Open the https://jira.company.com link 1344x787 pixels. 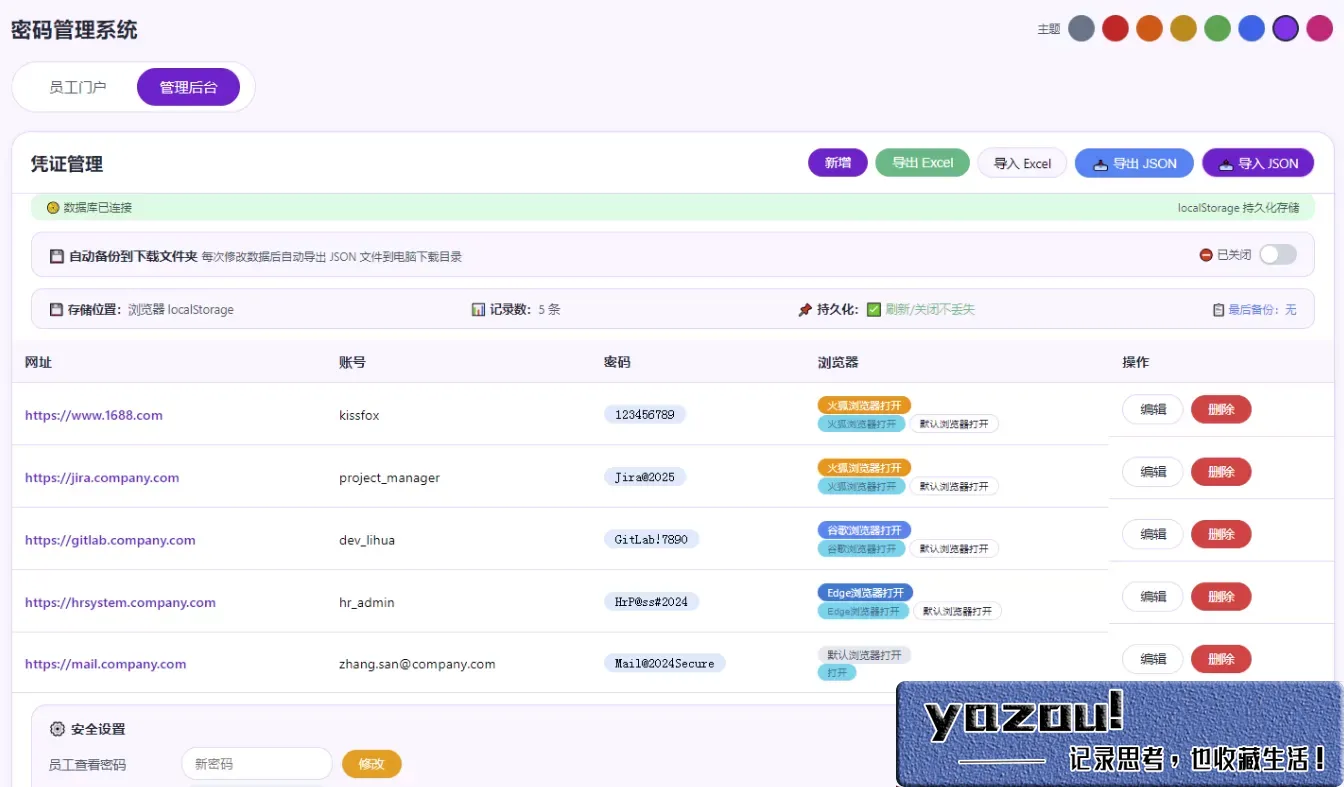[102, 478]
